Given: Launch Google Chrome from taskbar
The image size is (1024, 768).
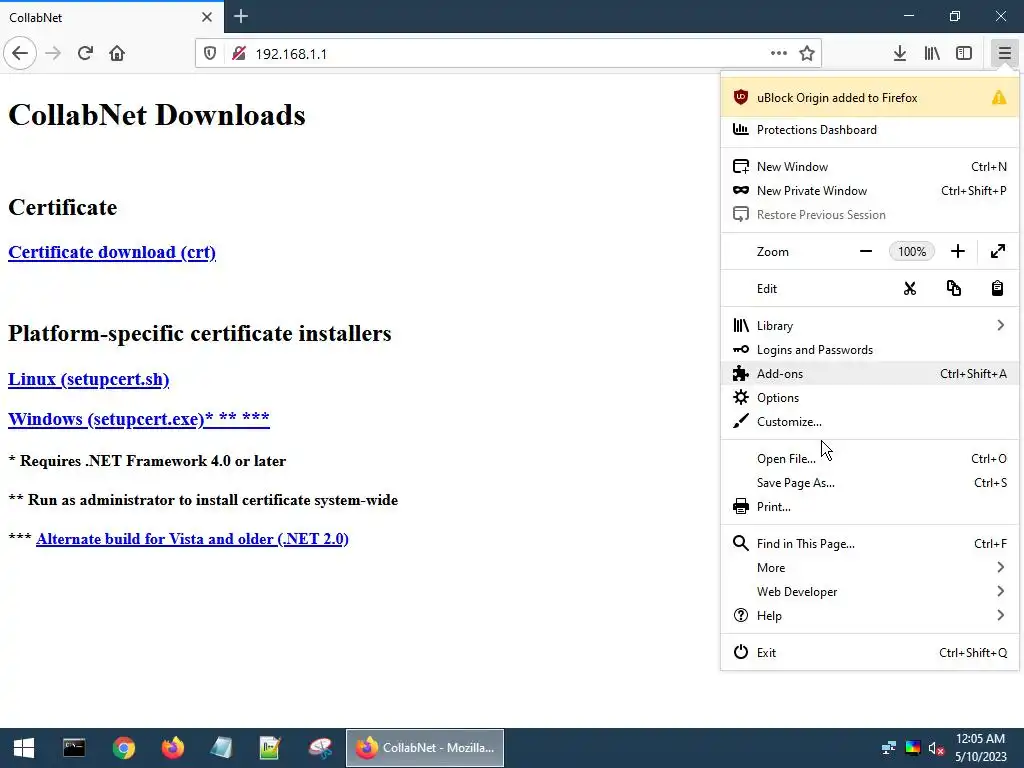Looking at the screenshot, I should [123, 748].
